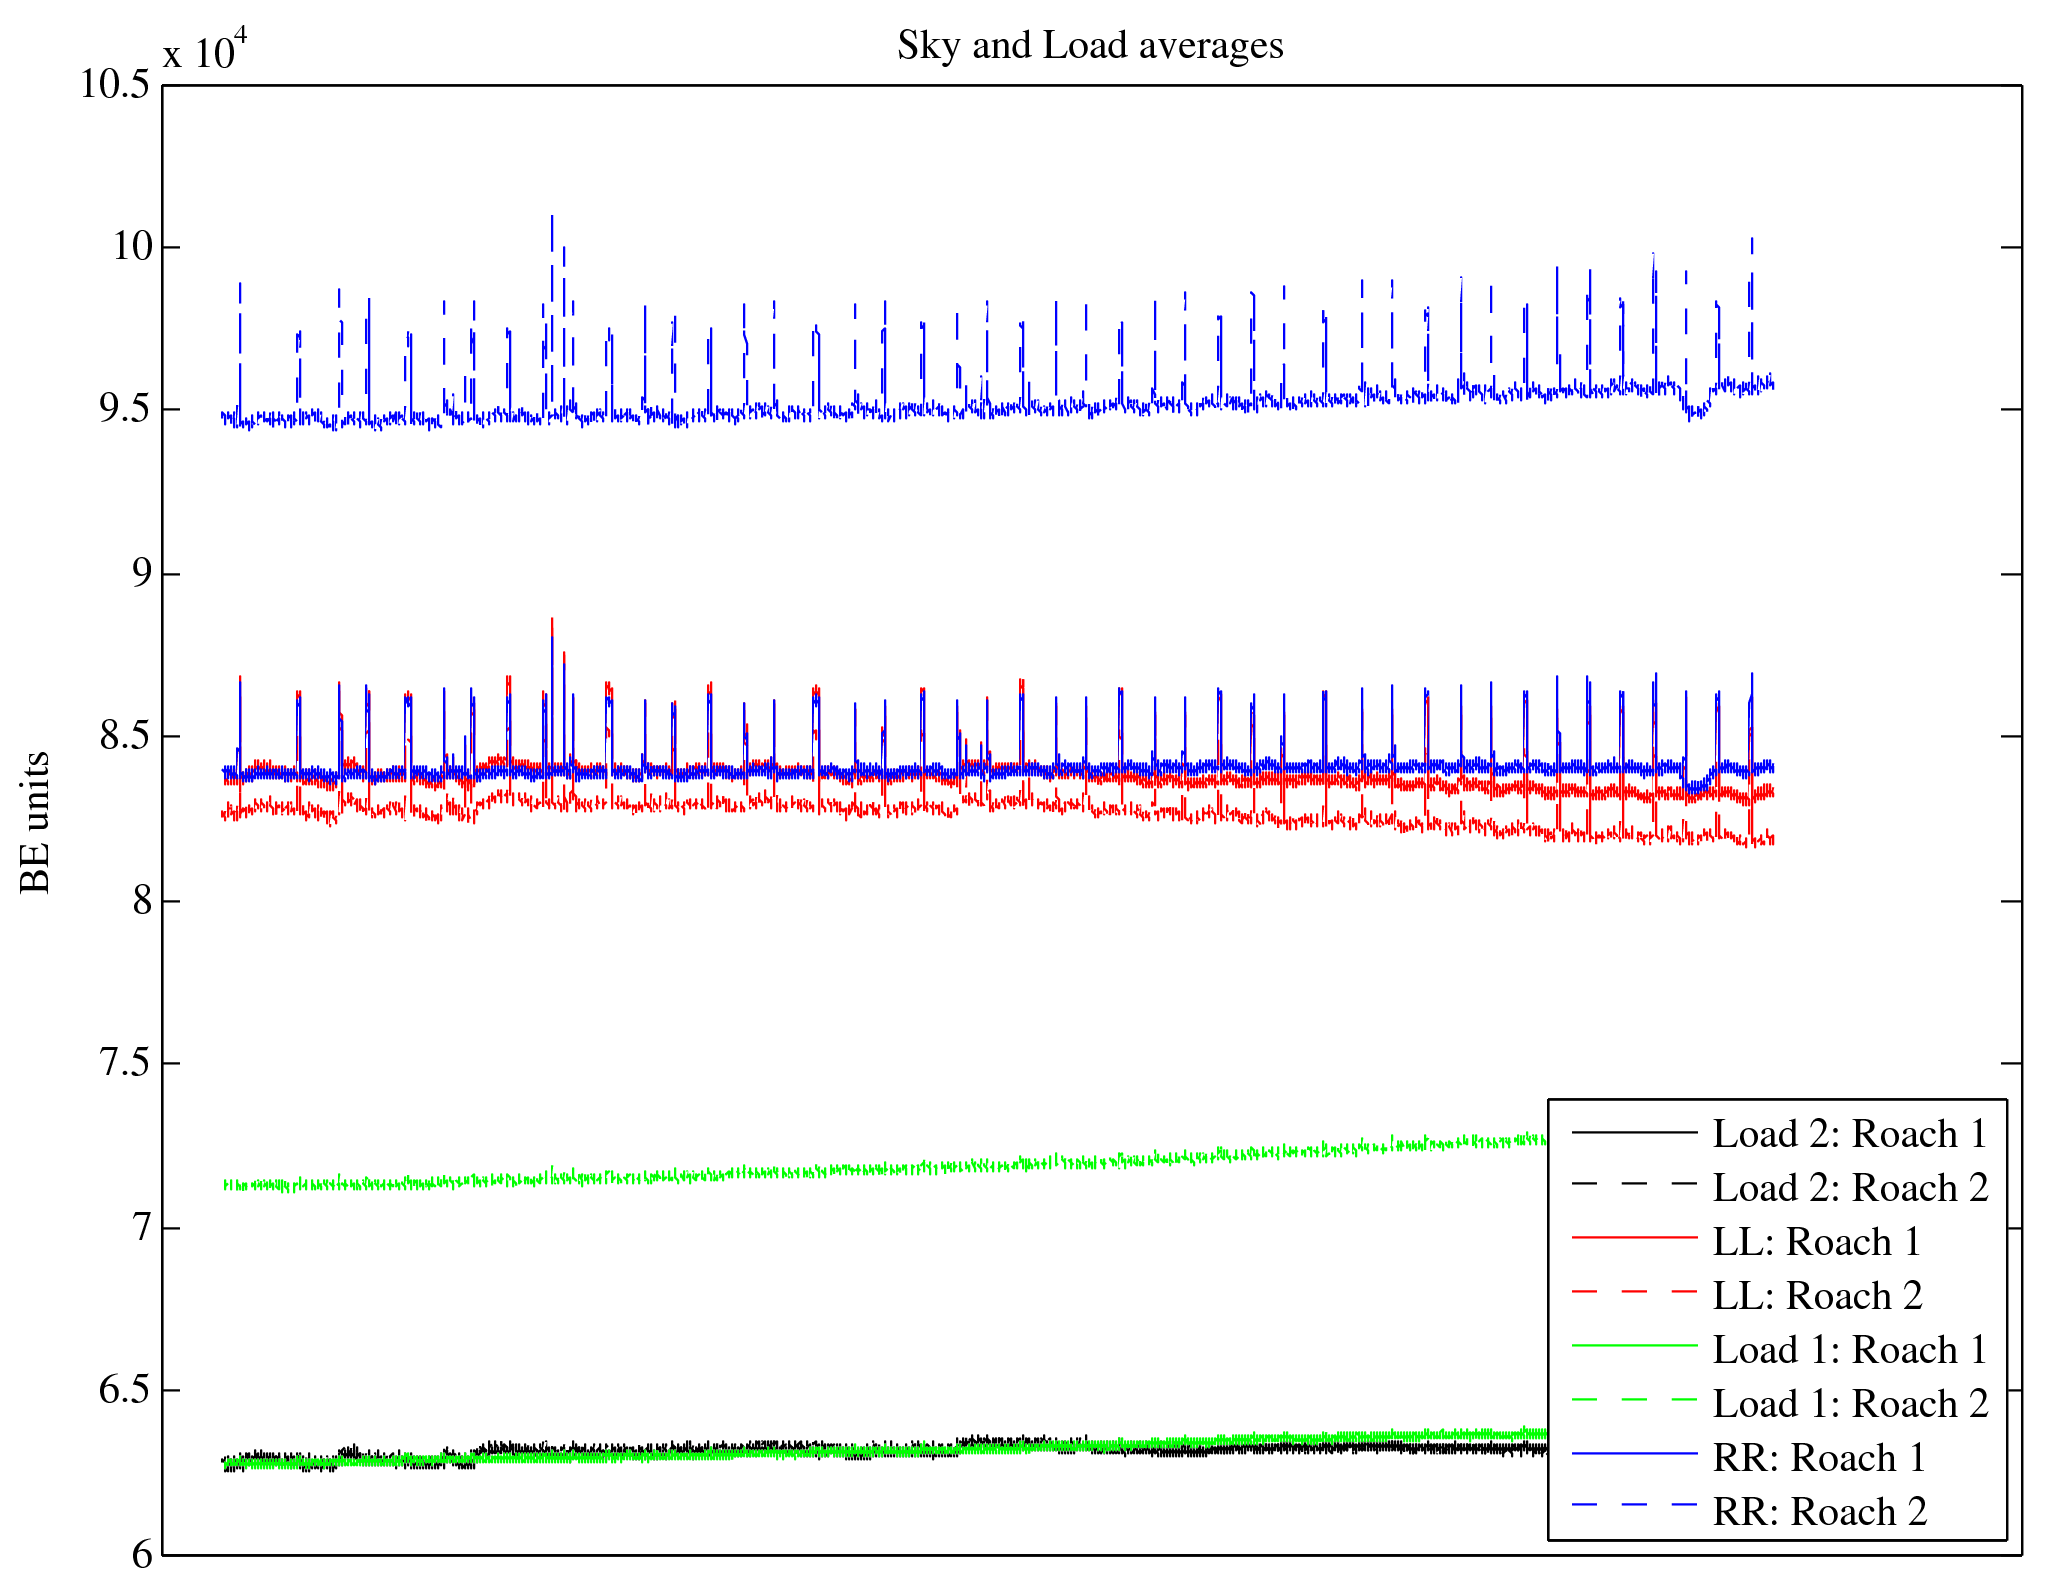Click 'LL: Roach 2' legend label
2050x1592 pixels.
(1817, 1296)
